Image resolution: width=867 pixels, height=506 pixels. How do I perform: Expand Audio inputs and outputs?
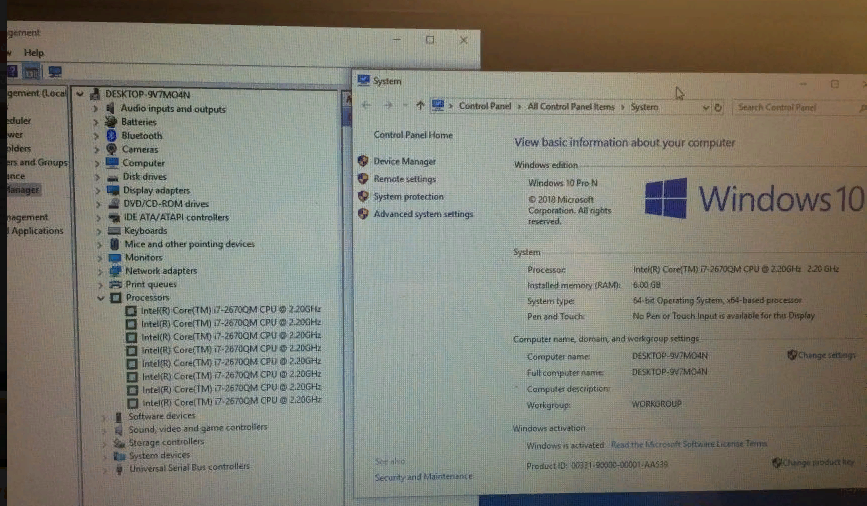(96, 108)
